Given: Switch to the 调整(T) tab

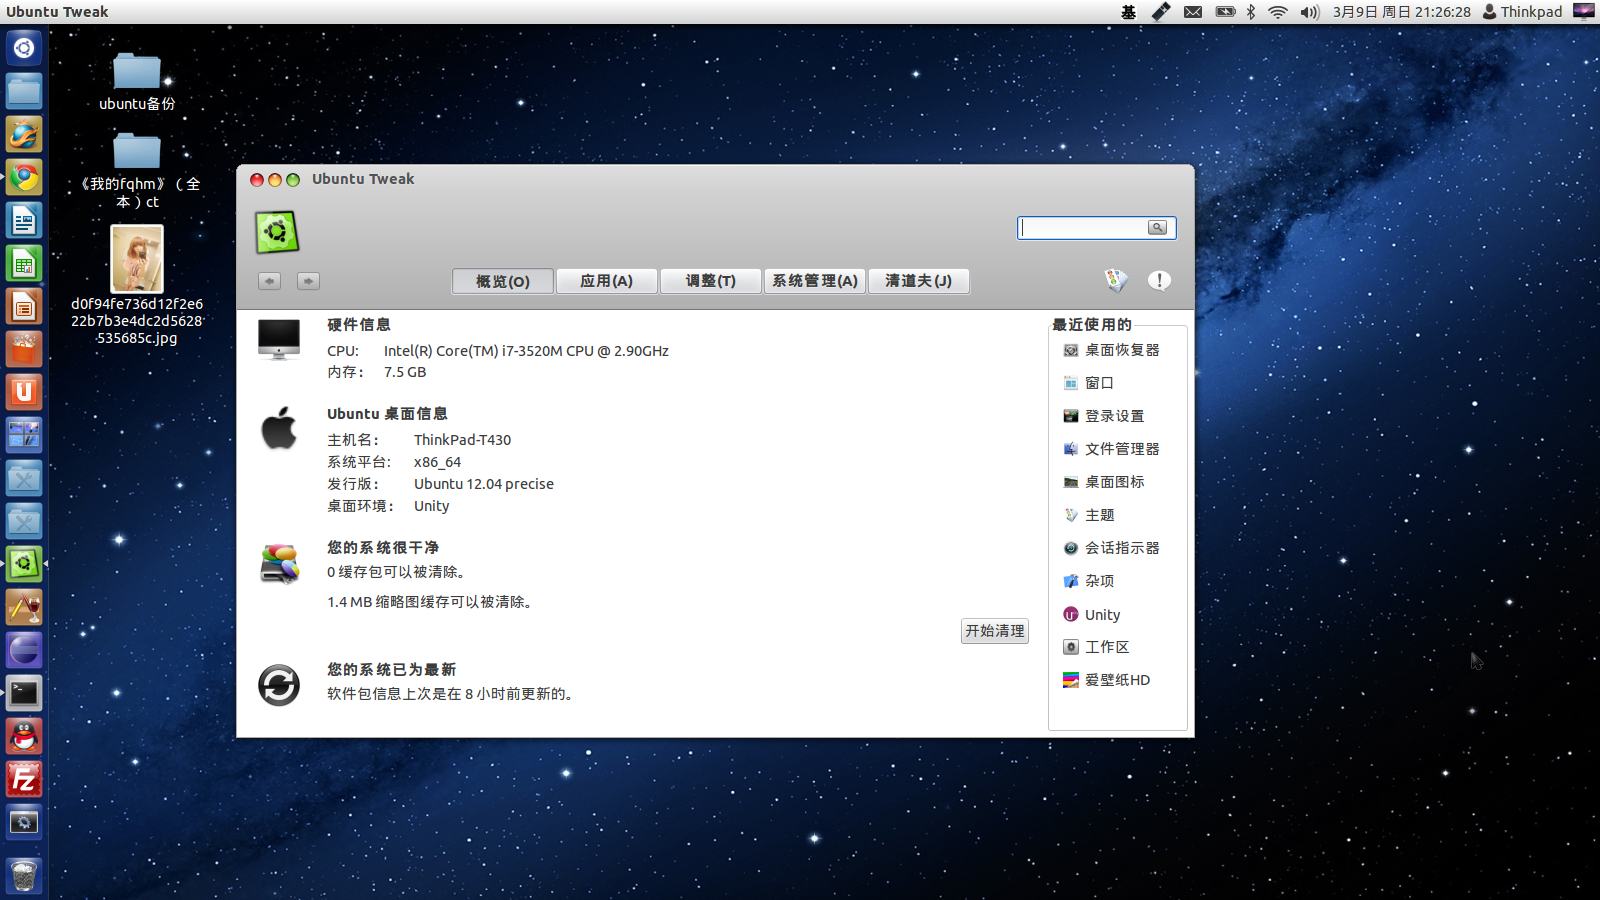Looking at the screenshot, I should 711,281.
